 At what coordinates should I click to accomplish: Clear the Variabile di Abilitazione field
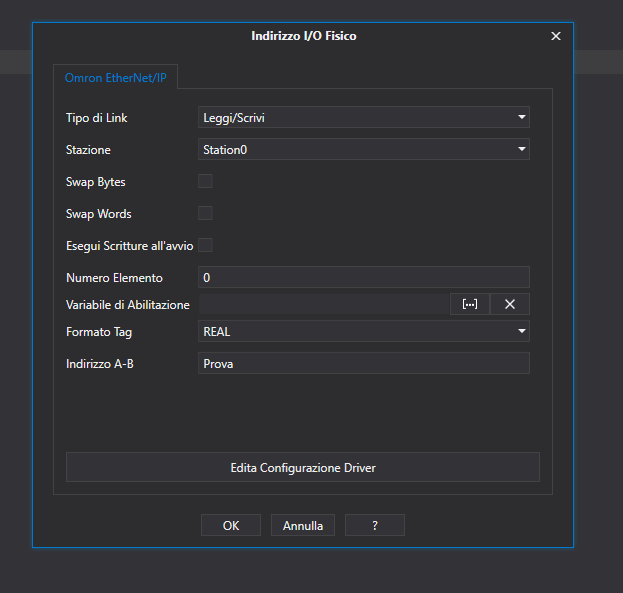510,304
